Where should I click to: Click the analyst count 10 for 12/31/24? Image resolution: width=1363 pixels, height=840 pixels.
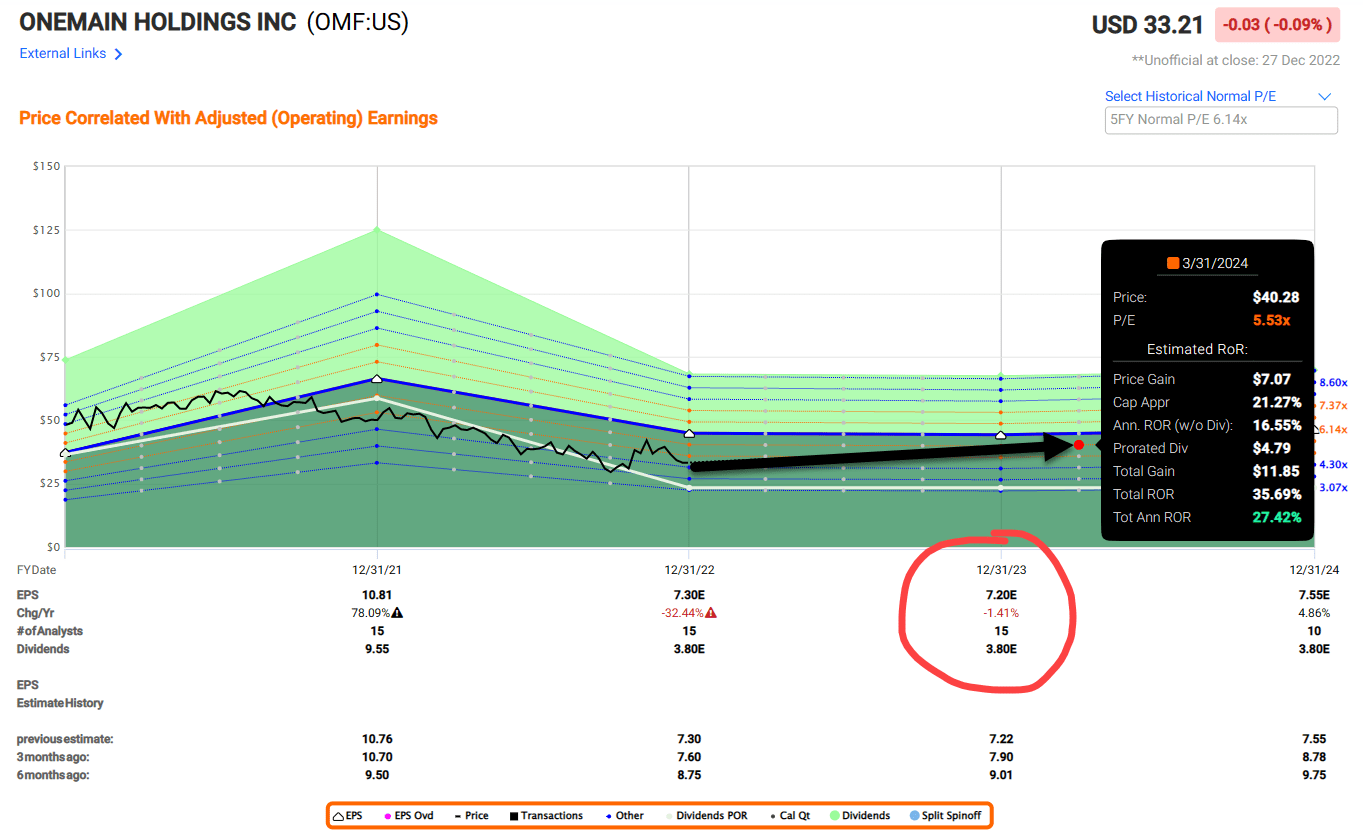coord(1314,631)
